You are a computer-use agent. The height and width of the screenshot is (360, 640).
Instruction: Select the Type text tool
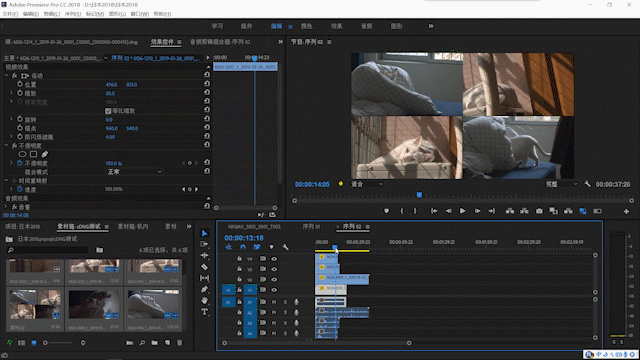pyautogui.click(x=204, y=312)
